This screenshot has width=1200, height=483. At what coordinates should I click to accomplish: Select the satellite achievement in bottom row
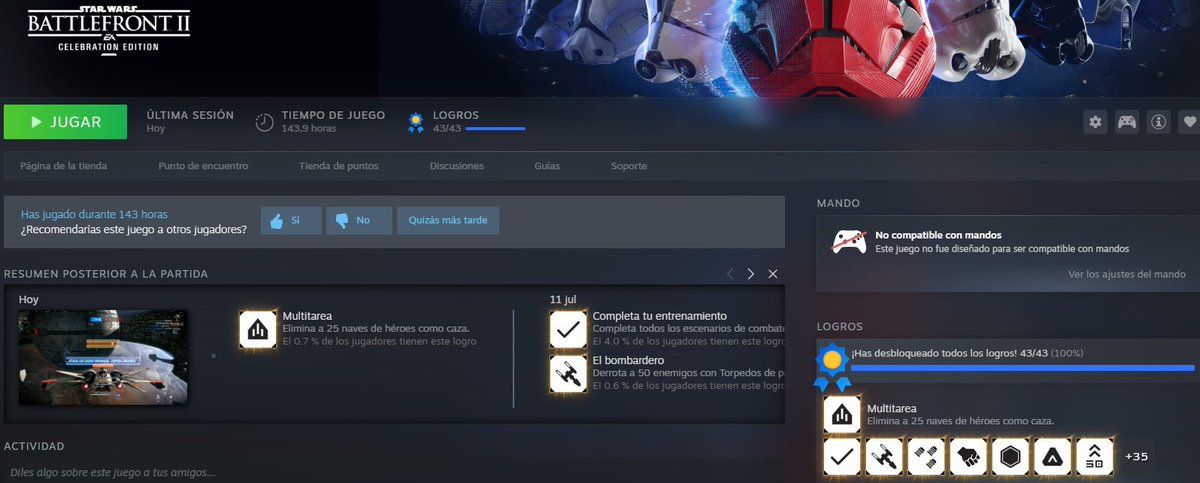[926, 457]
